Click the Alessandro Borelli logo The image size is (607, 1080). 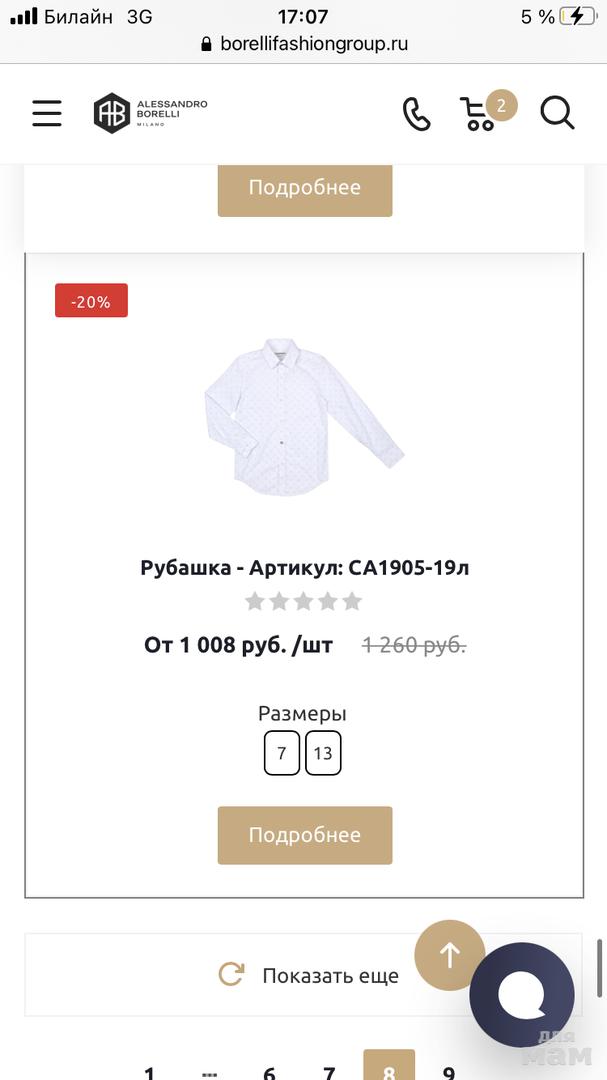tap(150, 113)
